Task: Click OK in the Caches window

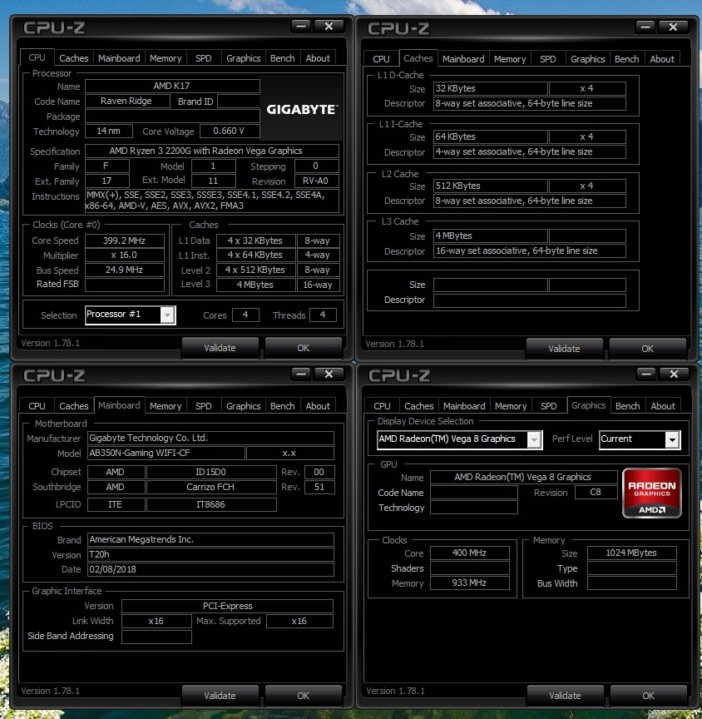Action: (x=647, y=349)
